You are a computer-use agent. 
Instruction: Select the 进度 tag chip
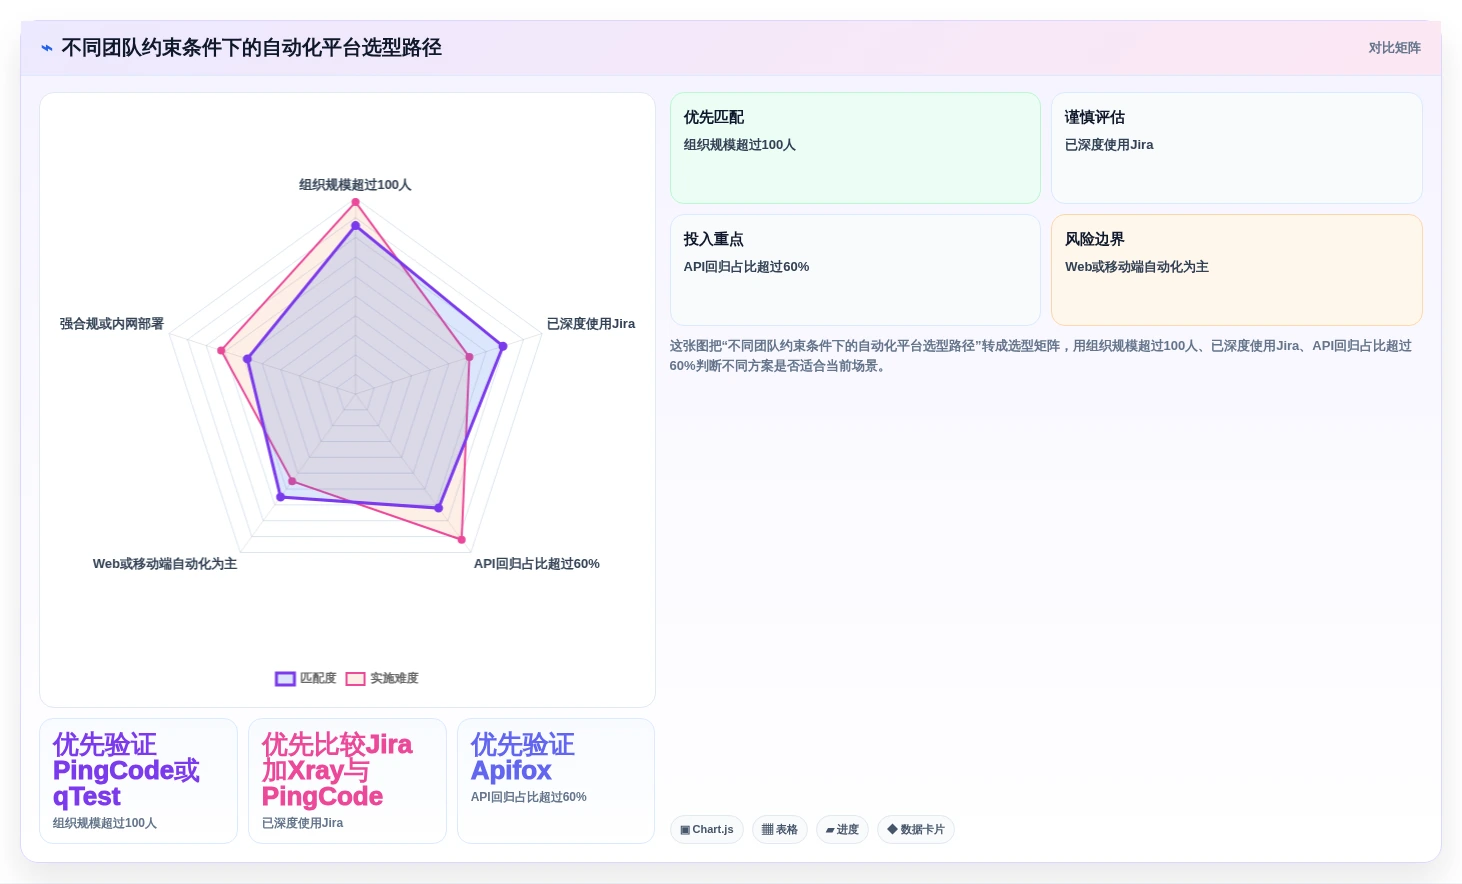point(842,830)
